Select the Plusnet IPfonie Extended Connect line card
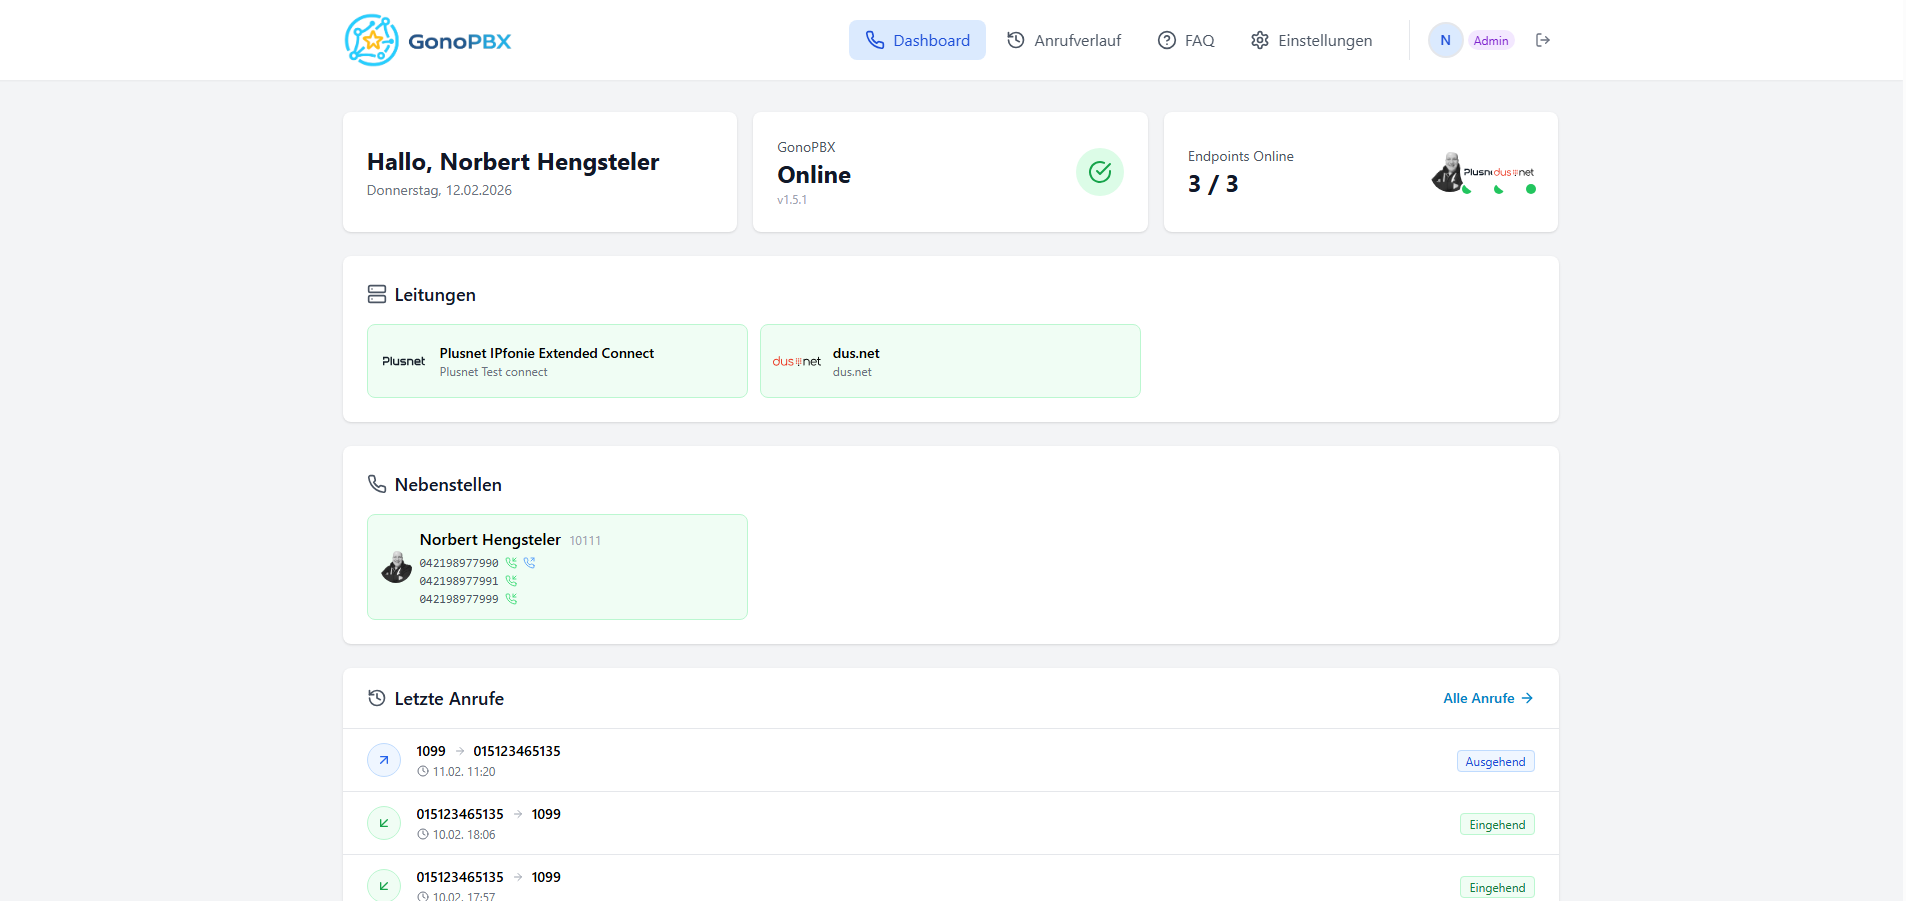The height and width of the screenshot is (901, 1906). click(x=557, y=361)
